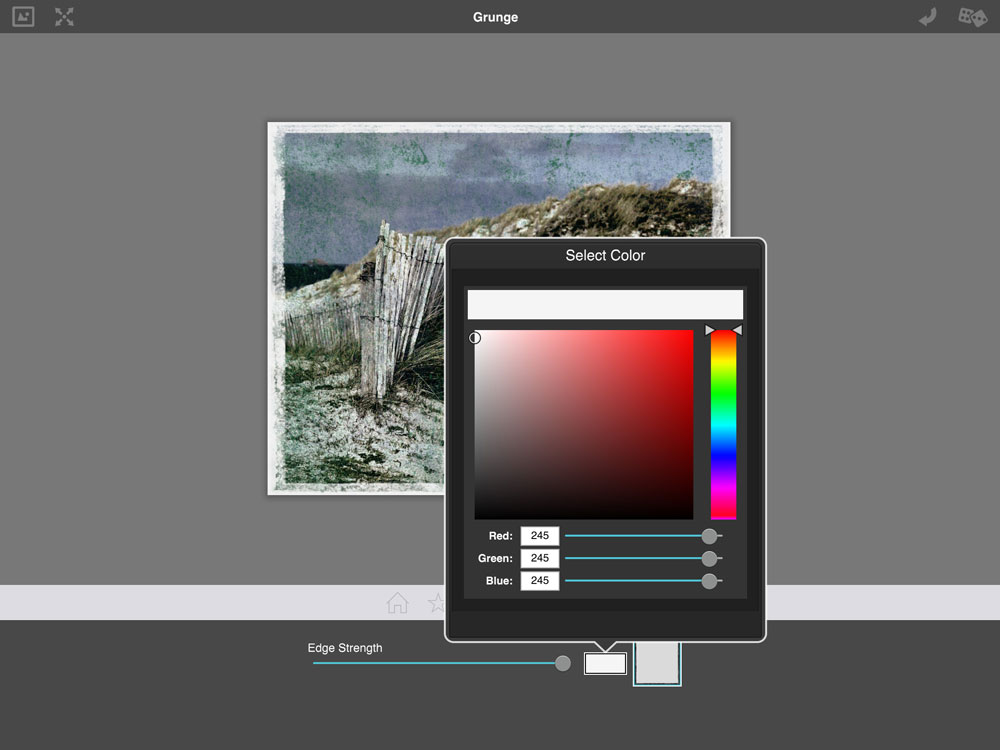The image size is (1000, 750).
Task: Click the star favorites icon
Action: [x=436, y=603]
